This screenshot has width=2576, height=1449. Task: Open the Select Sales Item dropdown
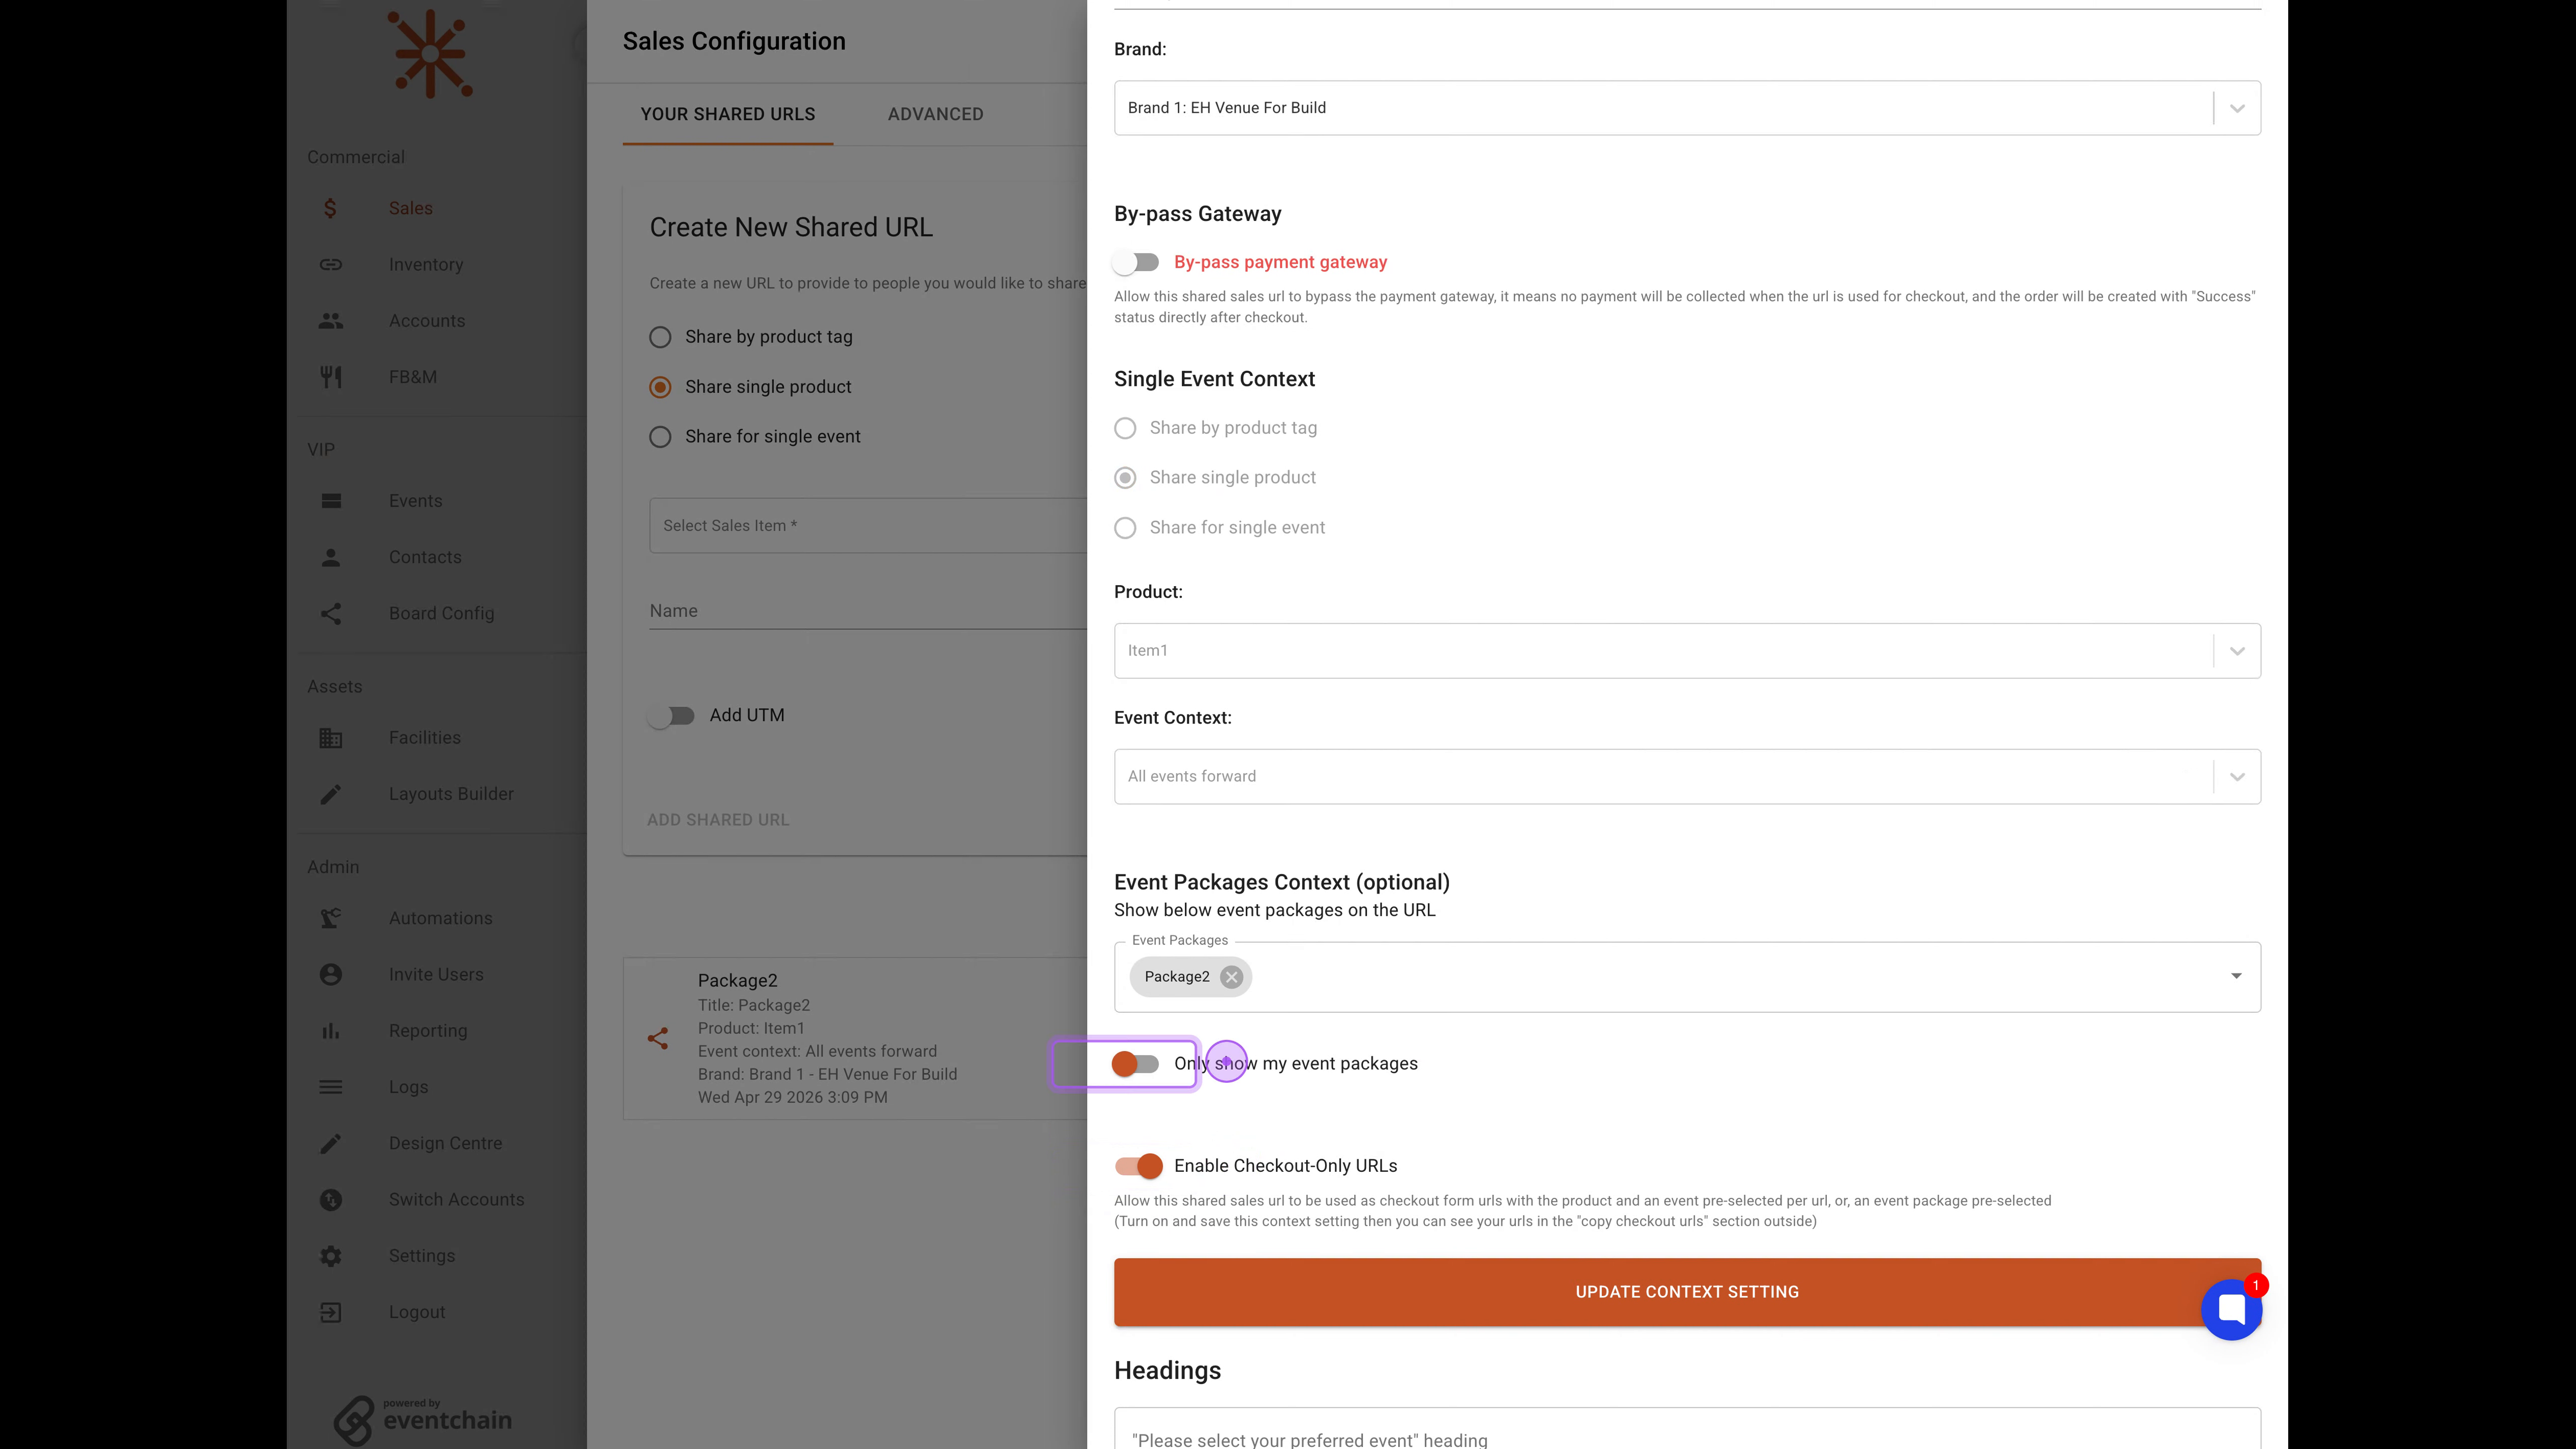(868, 526)
